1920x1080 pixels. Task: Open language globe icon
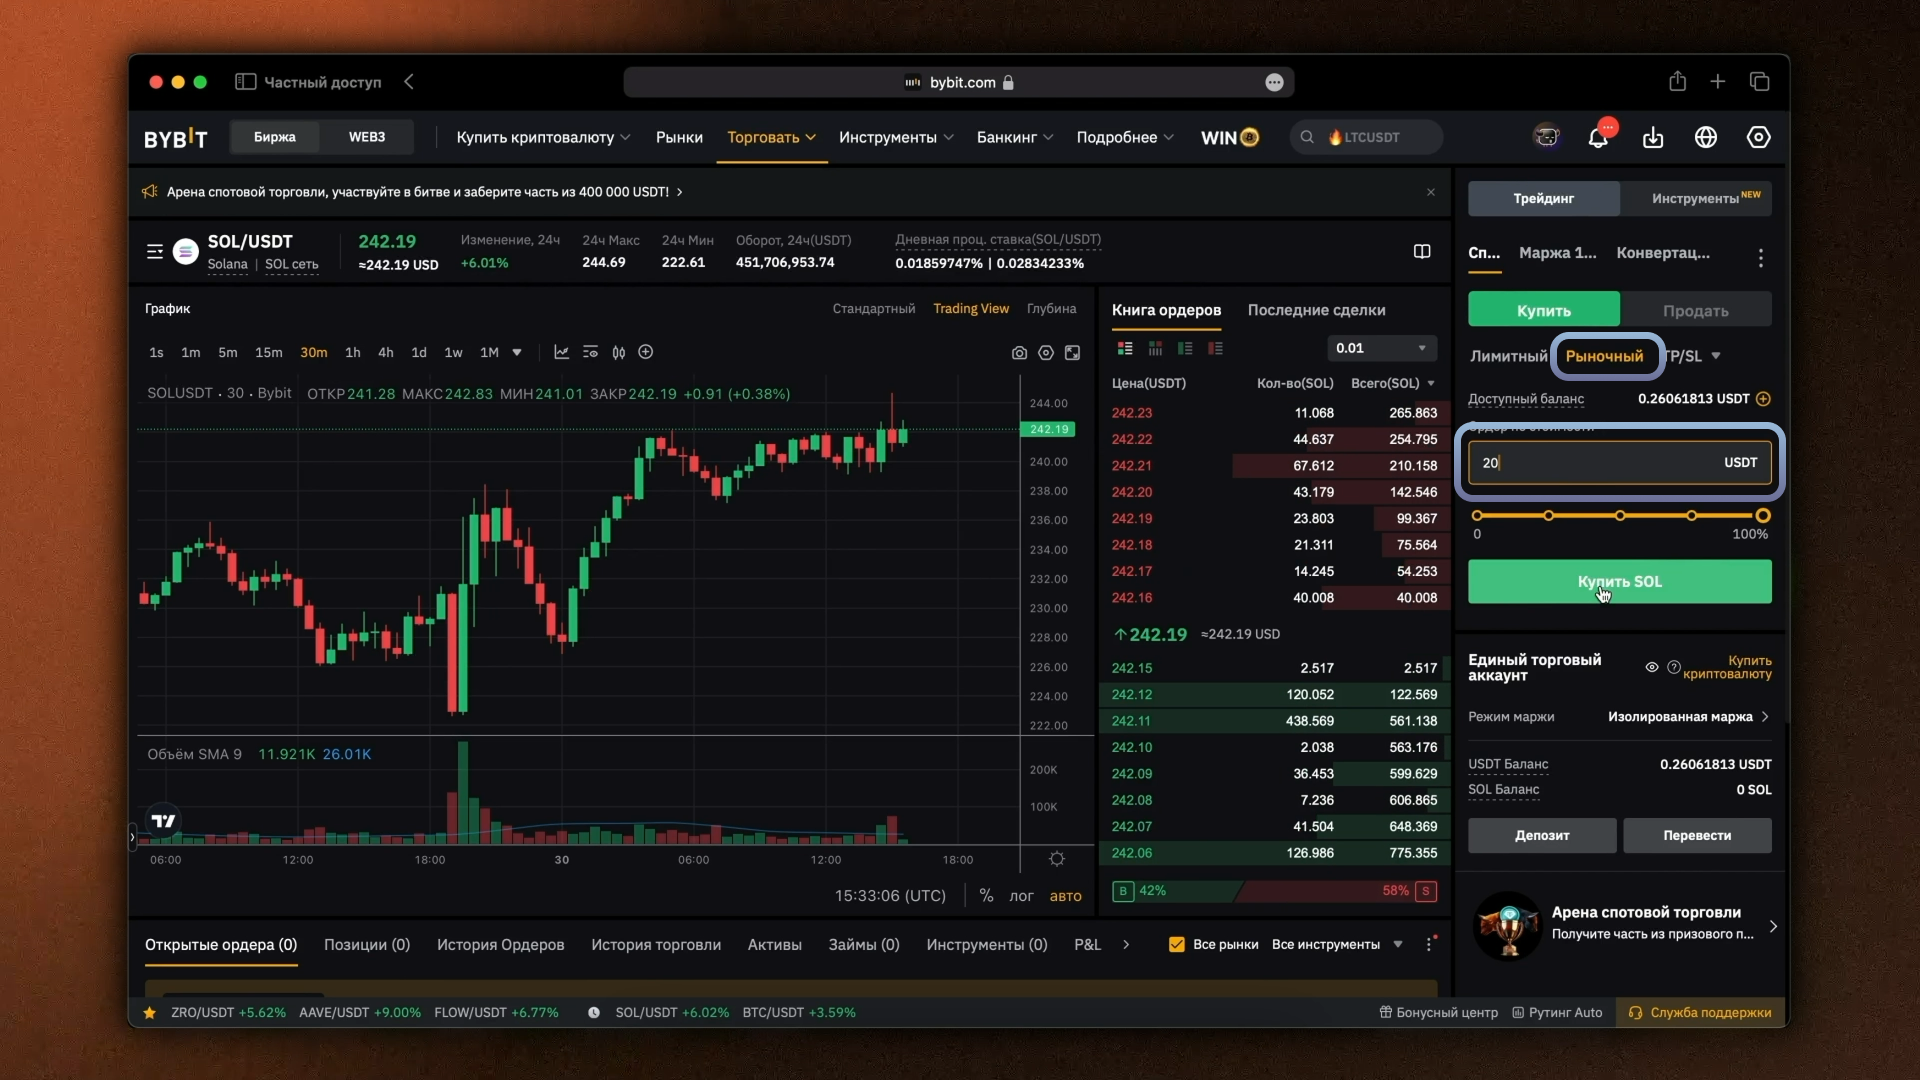(1706, 138)
